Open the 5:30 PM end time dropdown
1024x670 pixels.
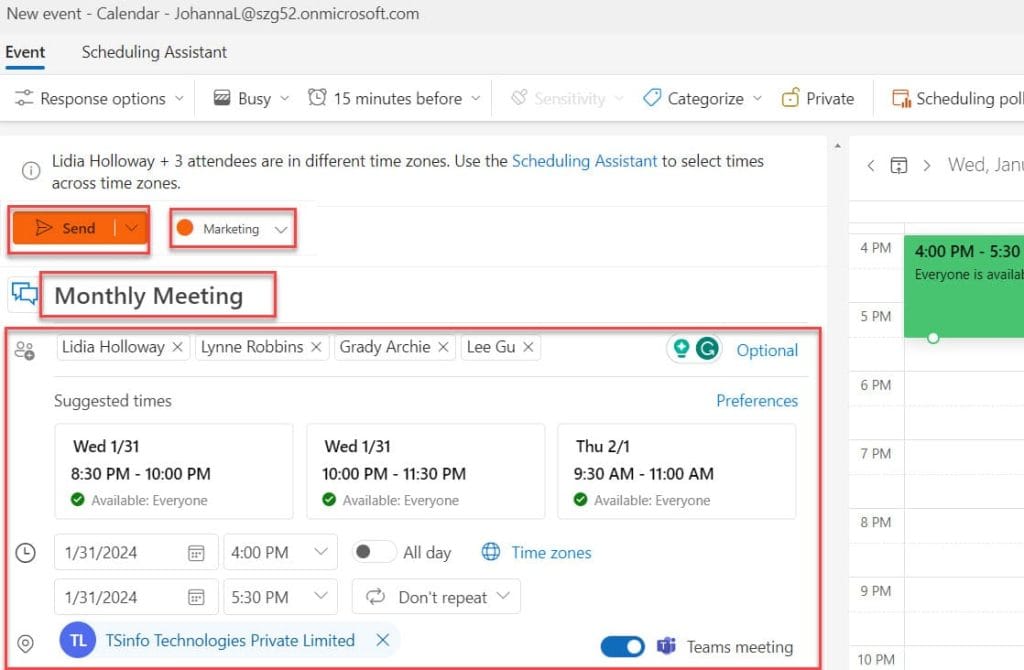pyautogui.click(x=321, y=596)
